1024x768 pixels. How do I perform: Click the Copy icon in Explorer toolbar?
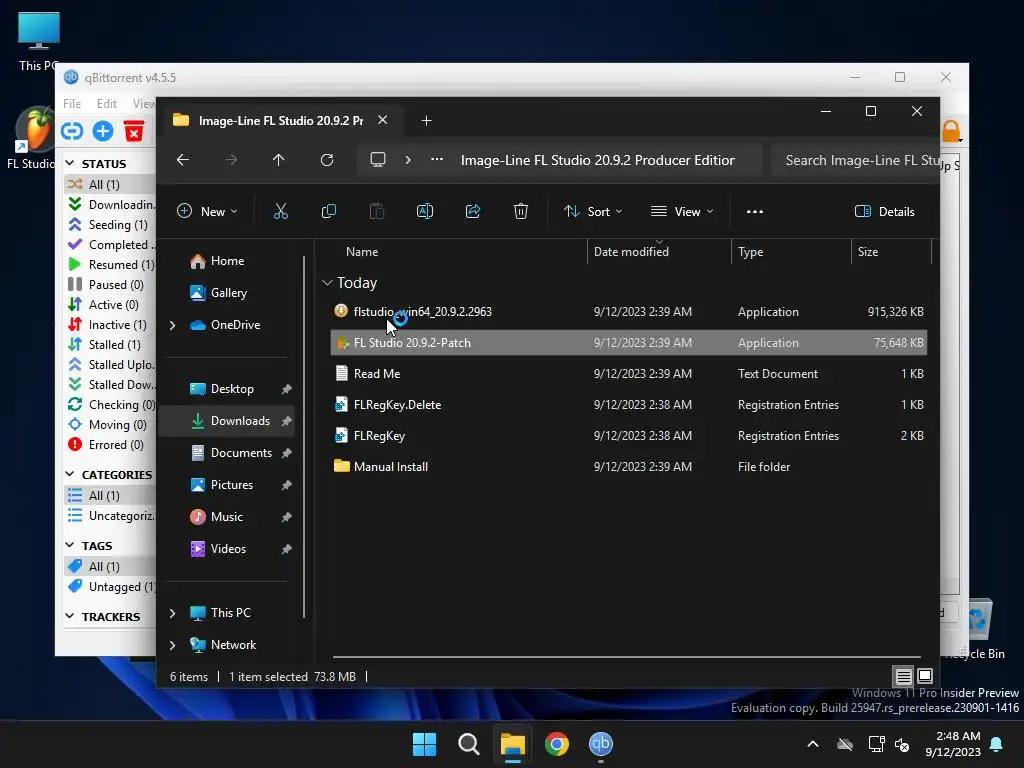click(328, 211)
